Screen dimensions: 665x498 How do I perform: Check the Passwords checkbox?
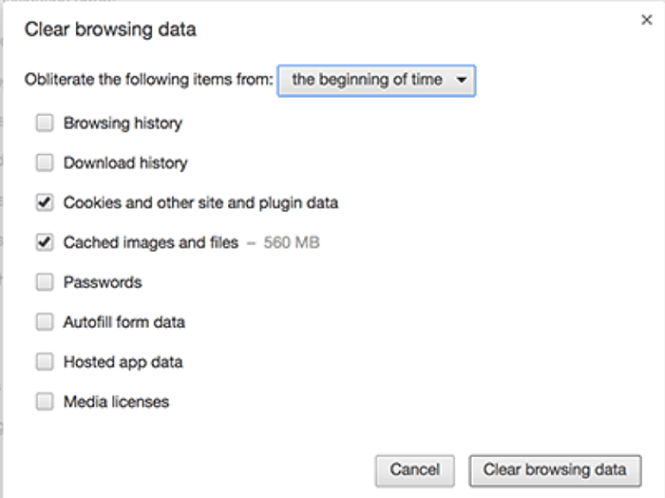(44, 282)
